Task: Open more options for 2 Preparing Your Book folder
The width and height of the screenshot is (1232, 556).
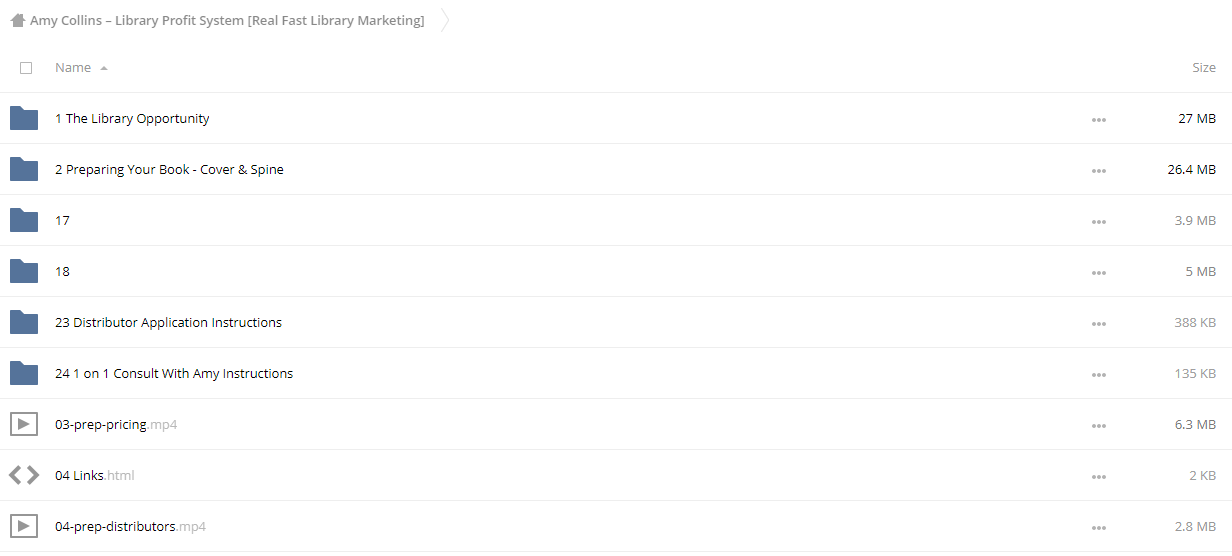Action: click(x=1099, y=170)
